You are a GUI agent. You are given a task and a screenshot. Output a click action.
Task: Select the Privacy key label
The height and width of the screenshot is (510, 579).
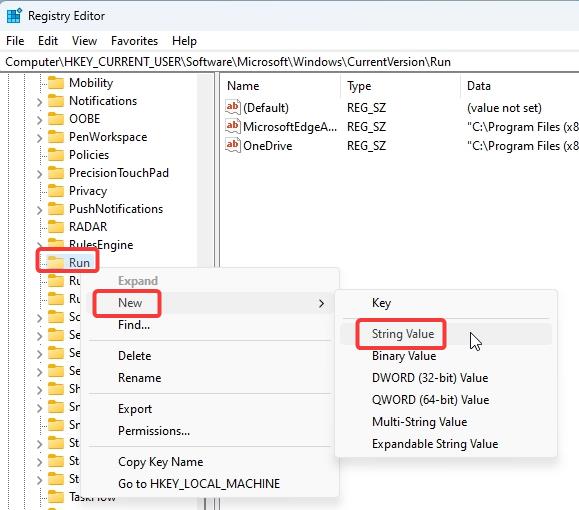[x=88, y=191]
